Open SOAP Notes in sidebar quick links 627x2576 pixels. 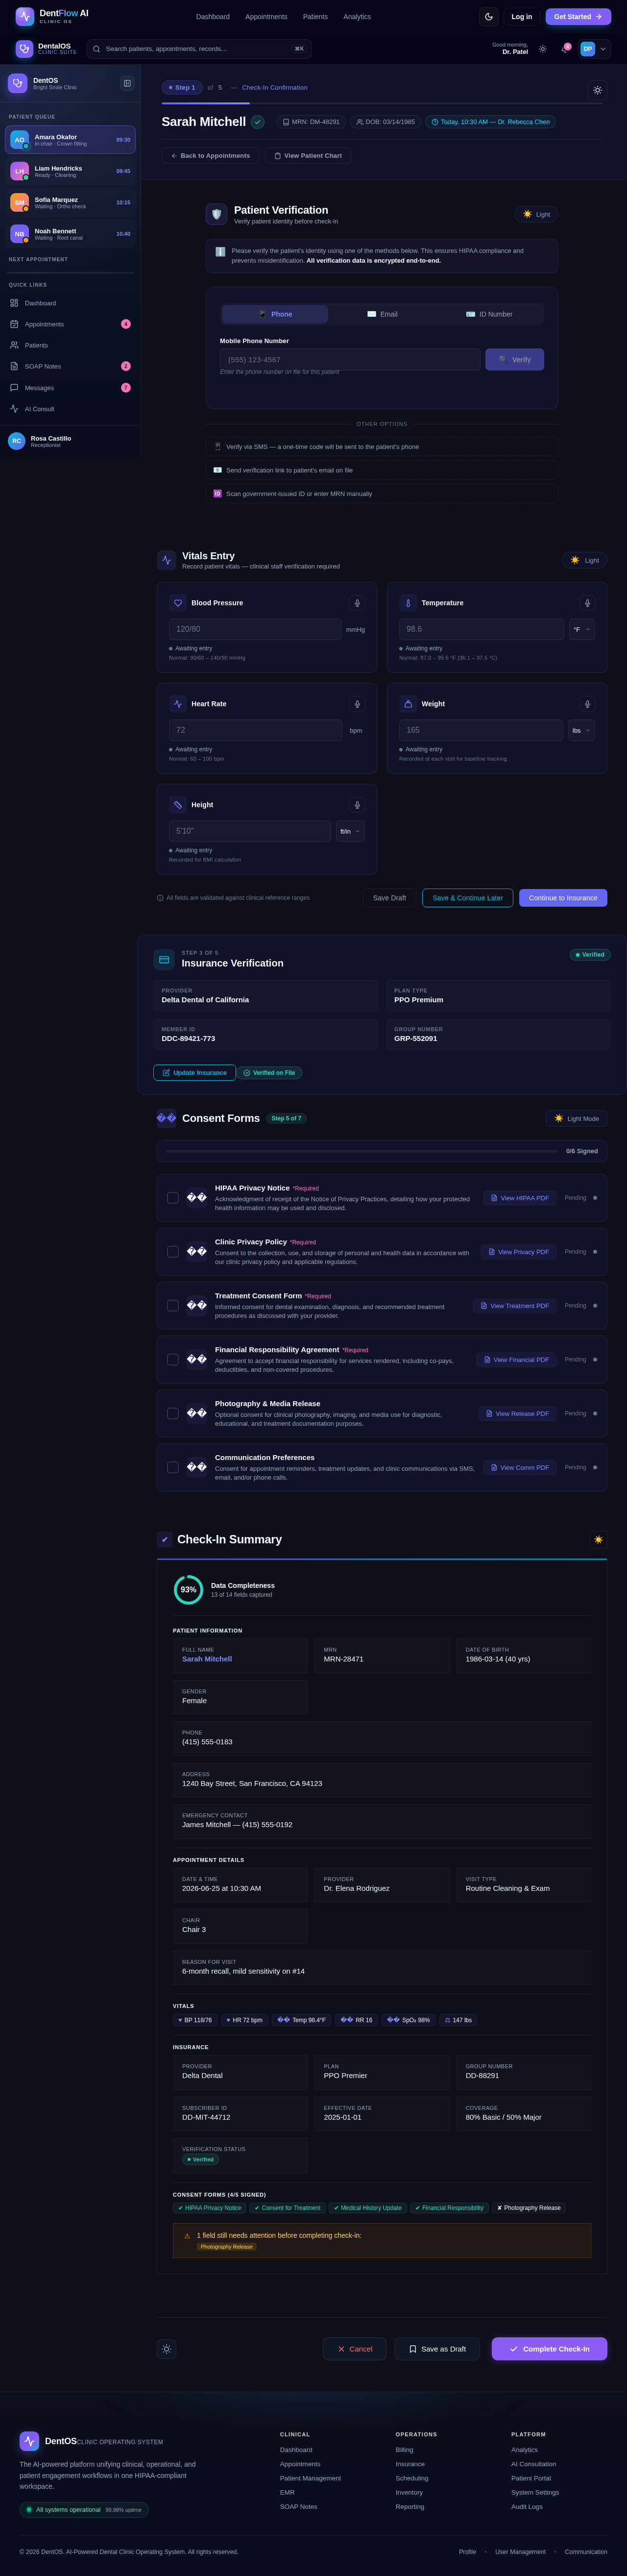click(70, 367)
